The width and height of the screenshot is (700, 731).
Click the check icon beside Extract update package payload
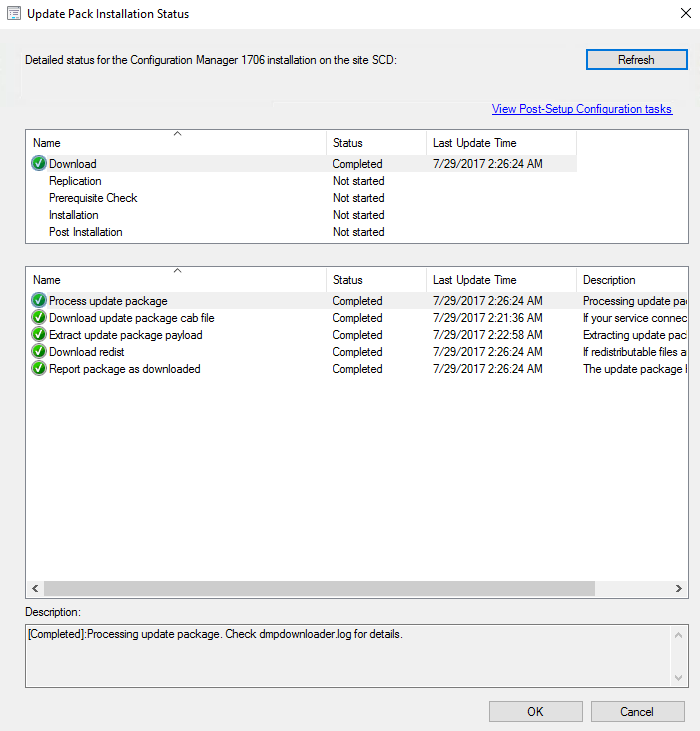pos(39,334)
